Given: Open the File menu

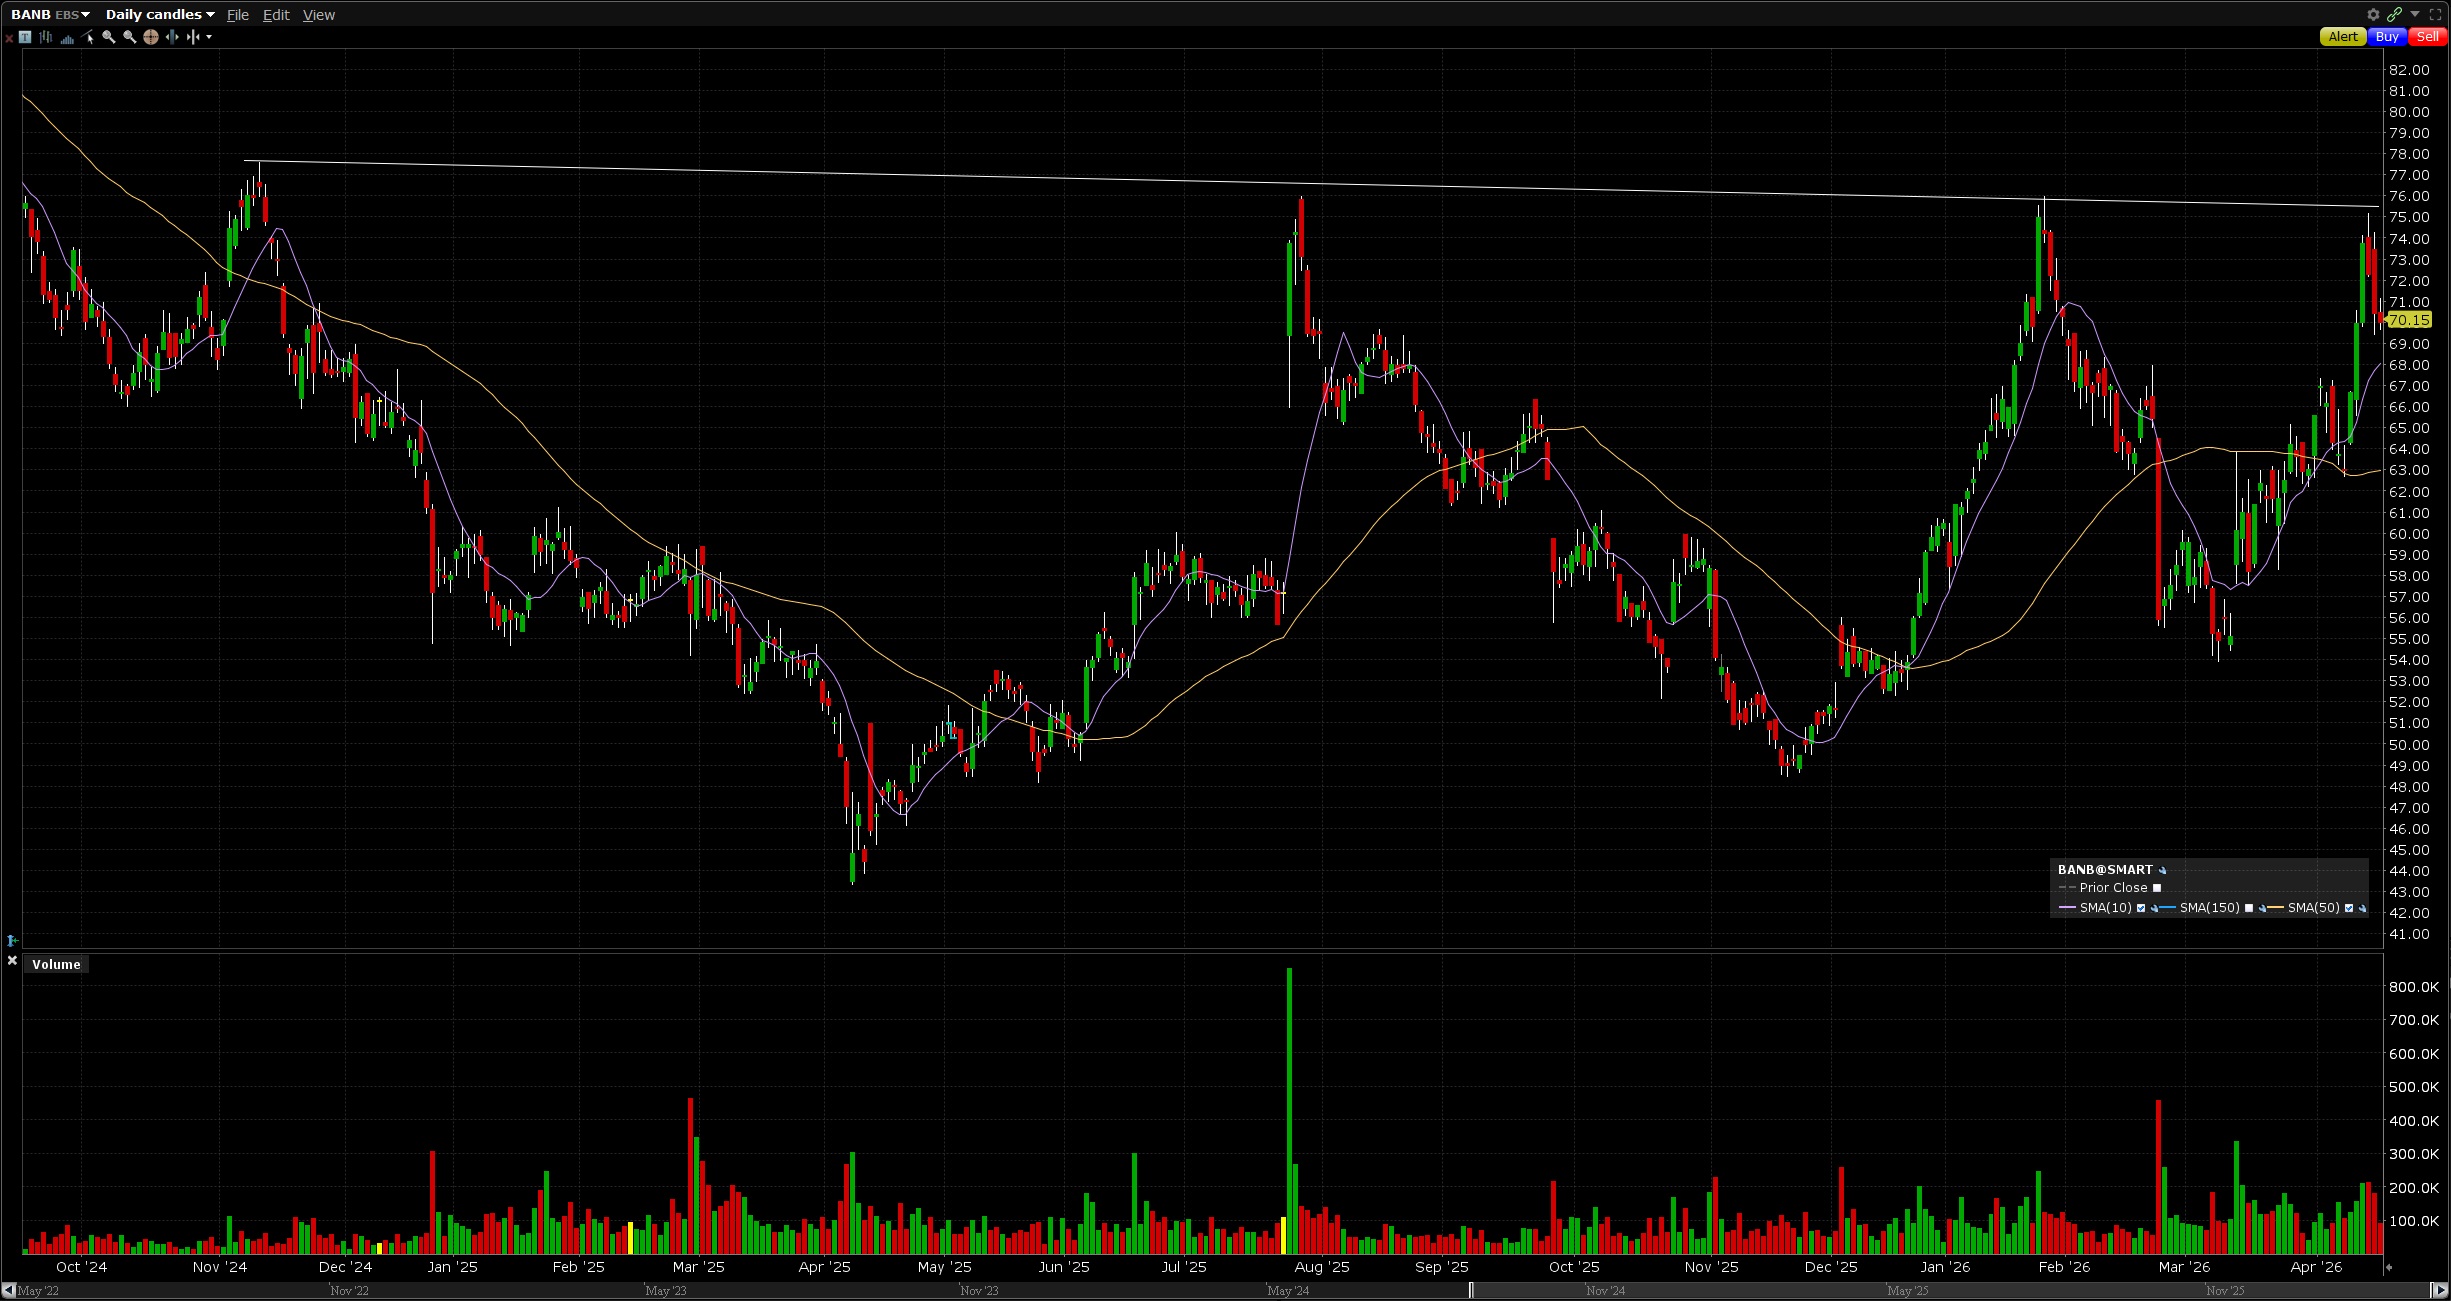Looking at the screenshot, I should (x=237, y=15).
